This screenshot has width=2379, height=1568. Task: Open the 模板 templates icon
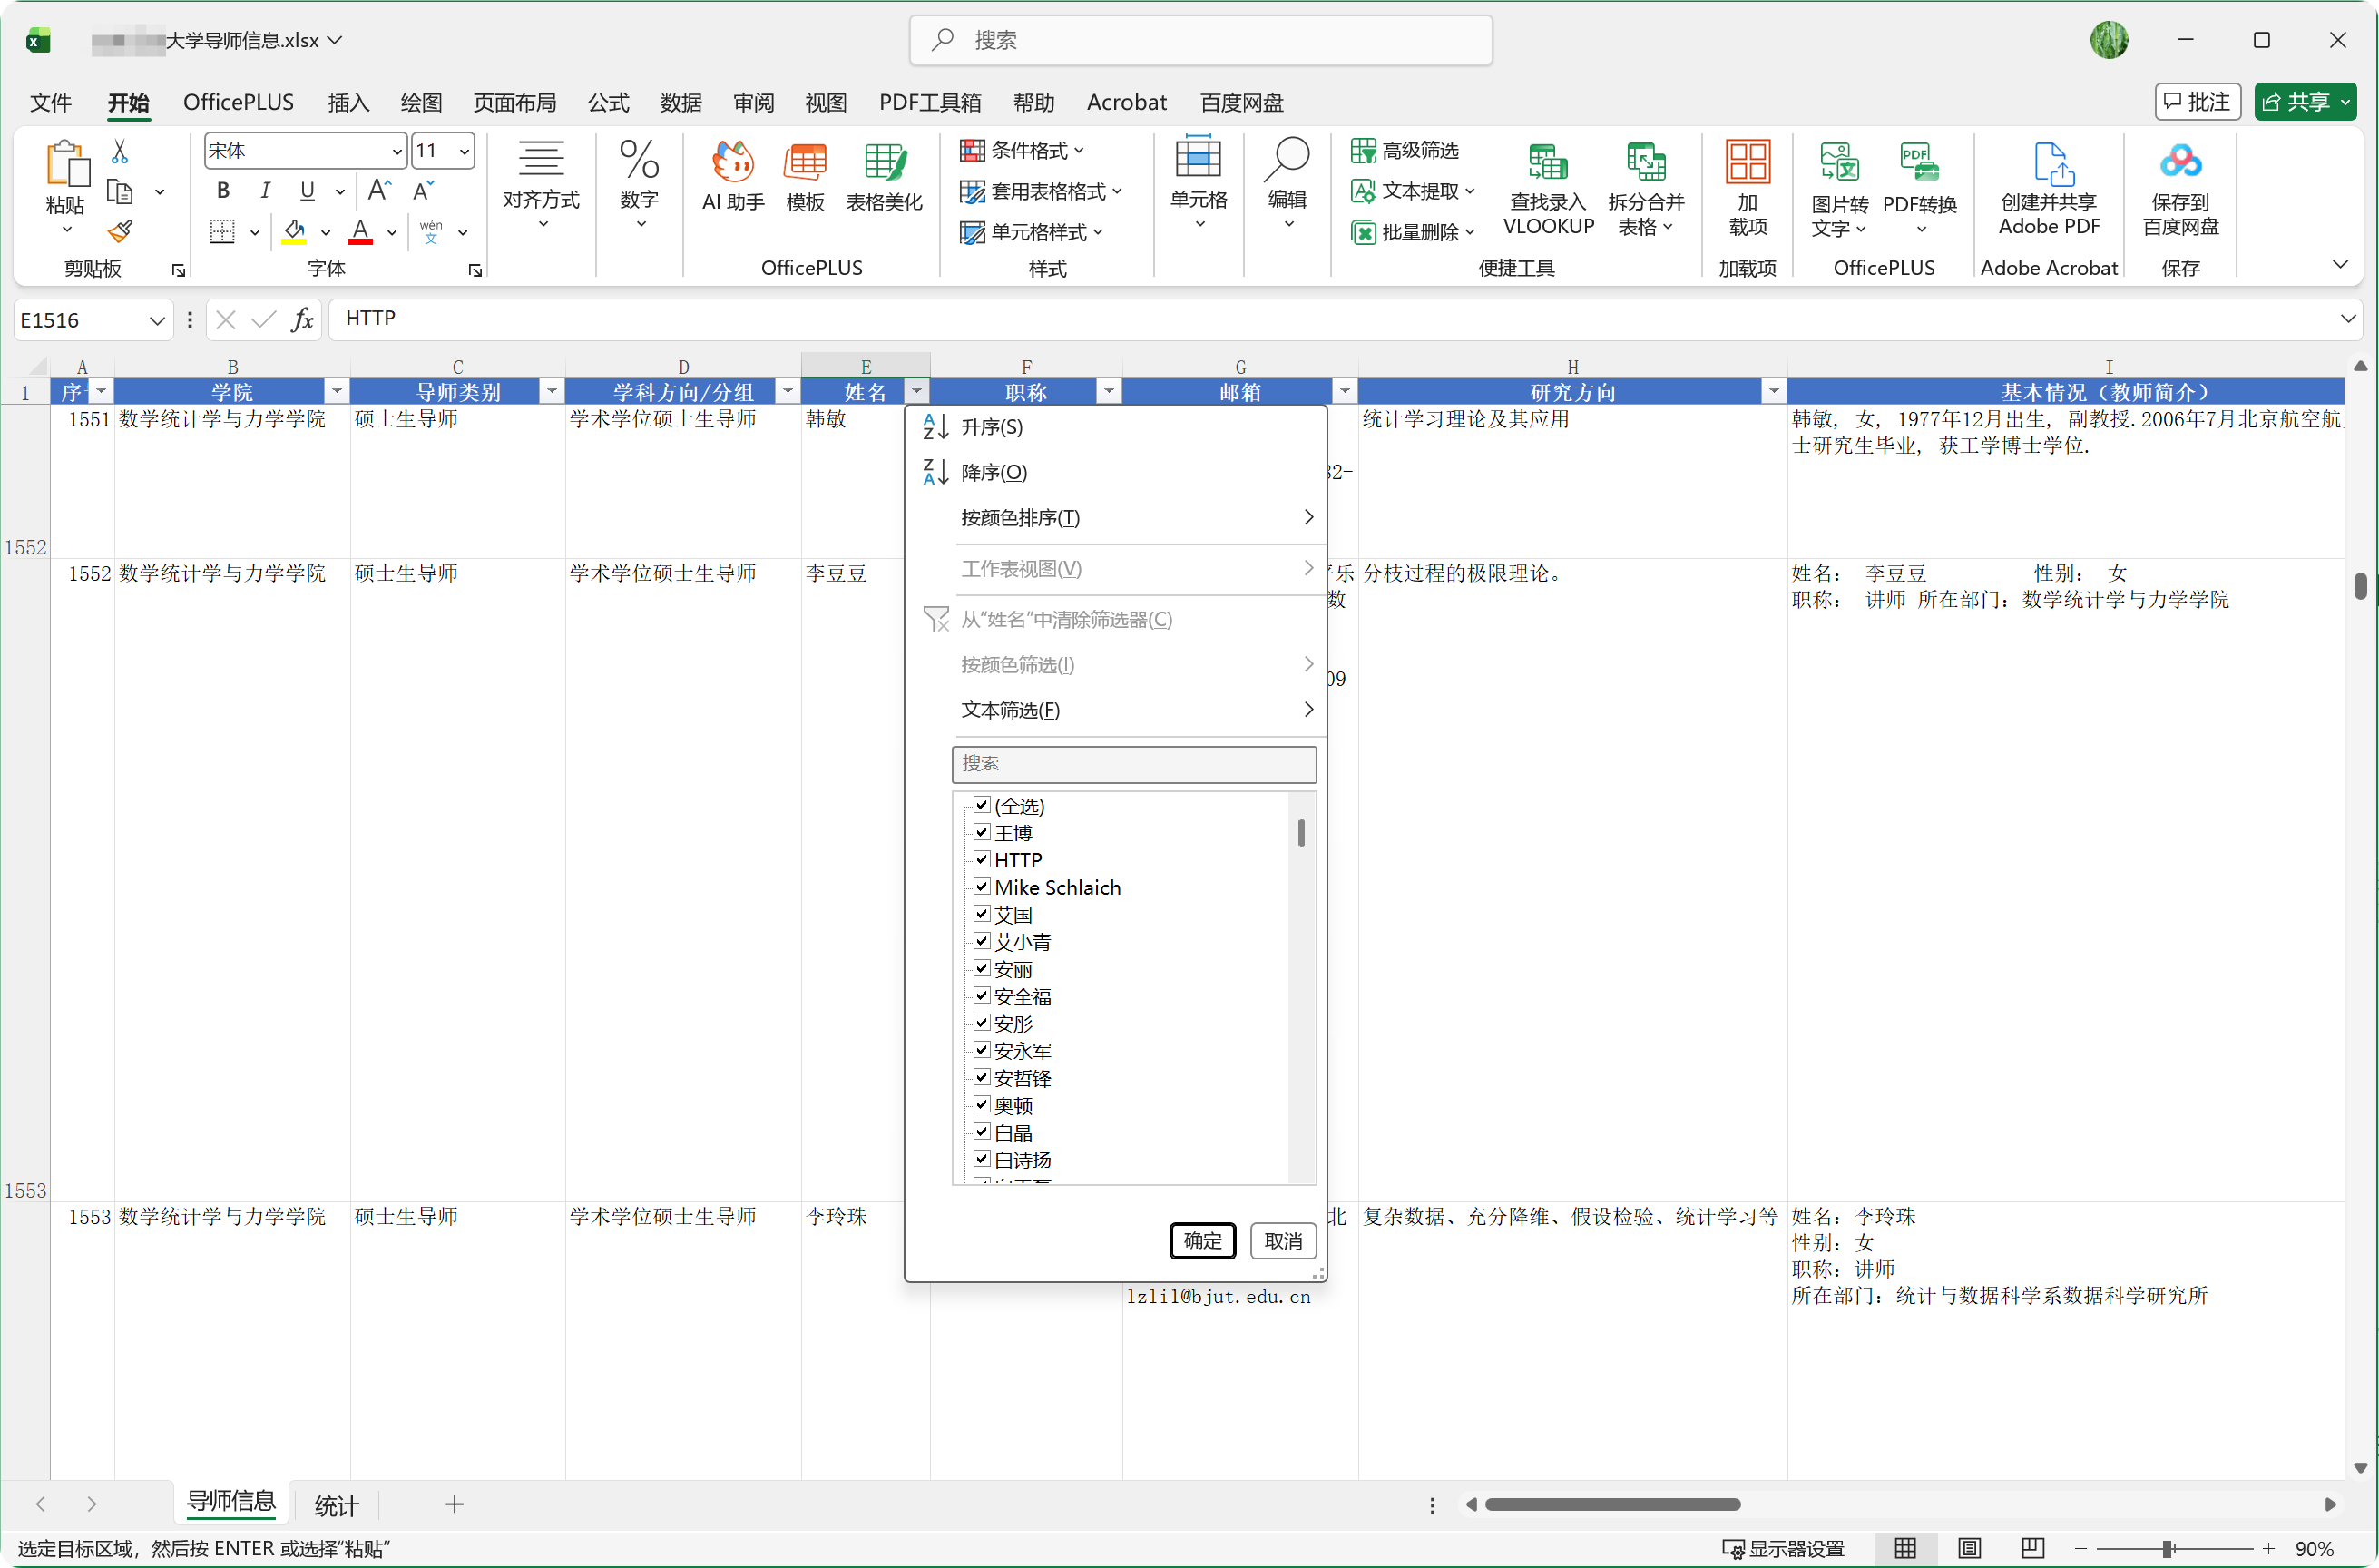pyautogui.click(x=805, y=176)
